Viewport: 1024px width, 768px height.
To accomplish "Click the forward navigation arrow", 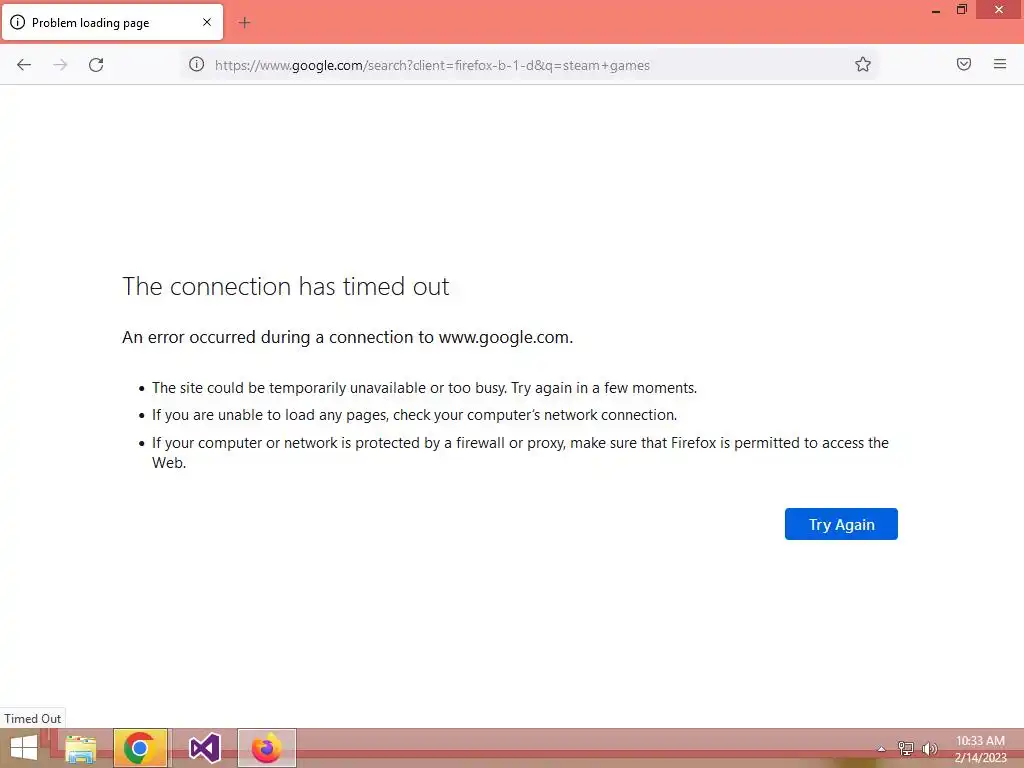I will (x=60, y=65).
